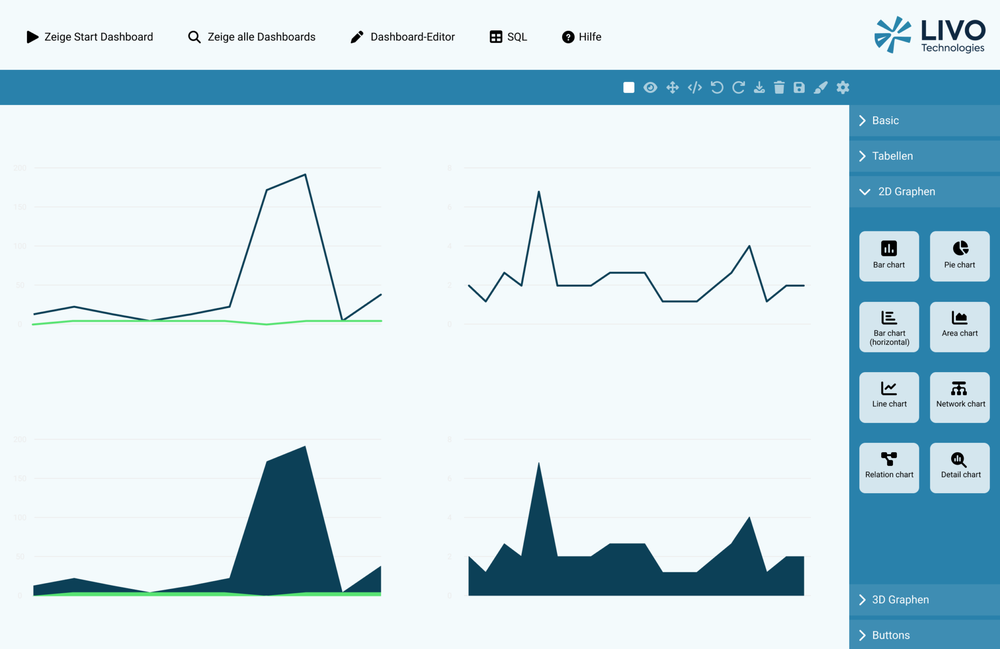
Task: Toggle preview with the eye icon
Action: 650,87
